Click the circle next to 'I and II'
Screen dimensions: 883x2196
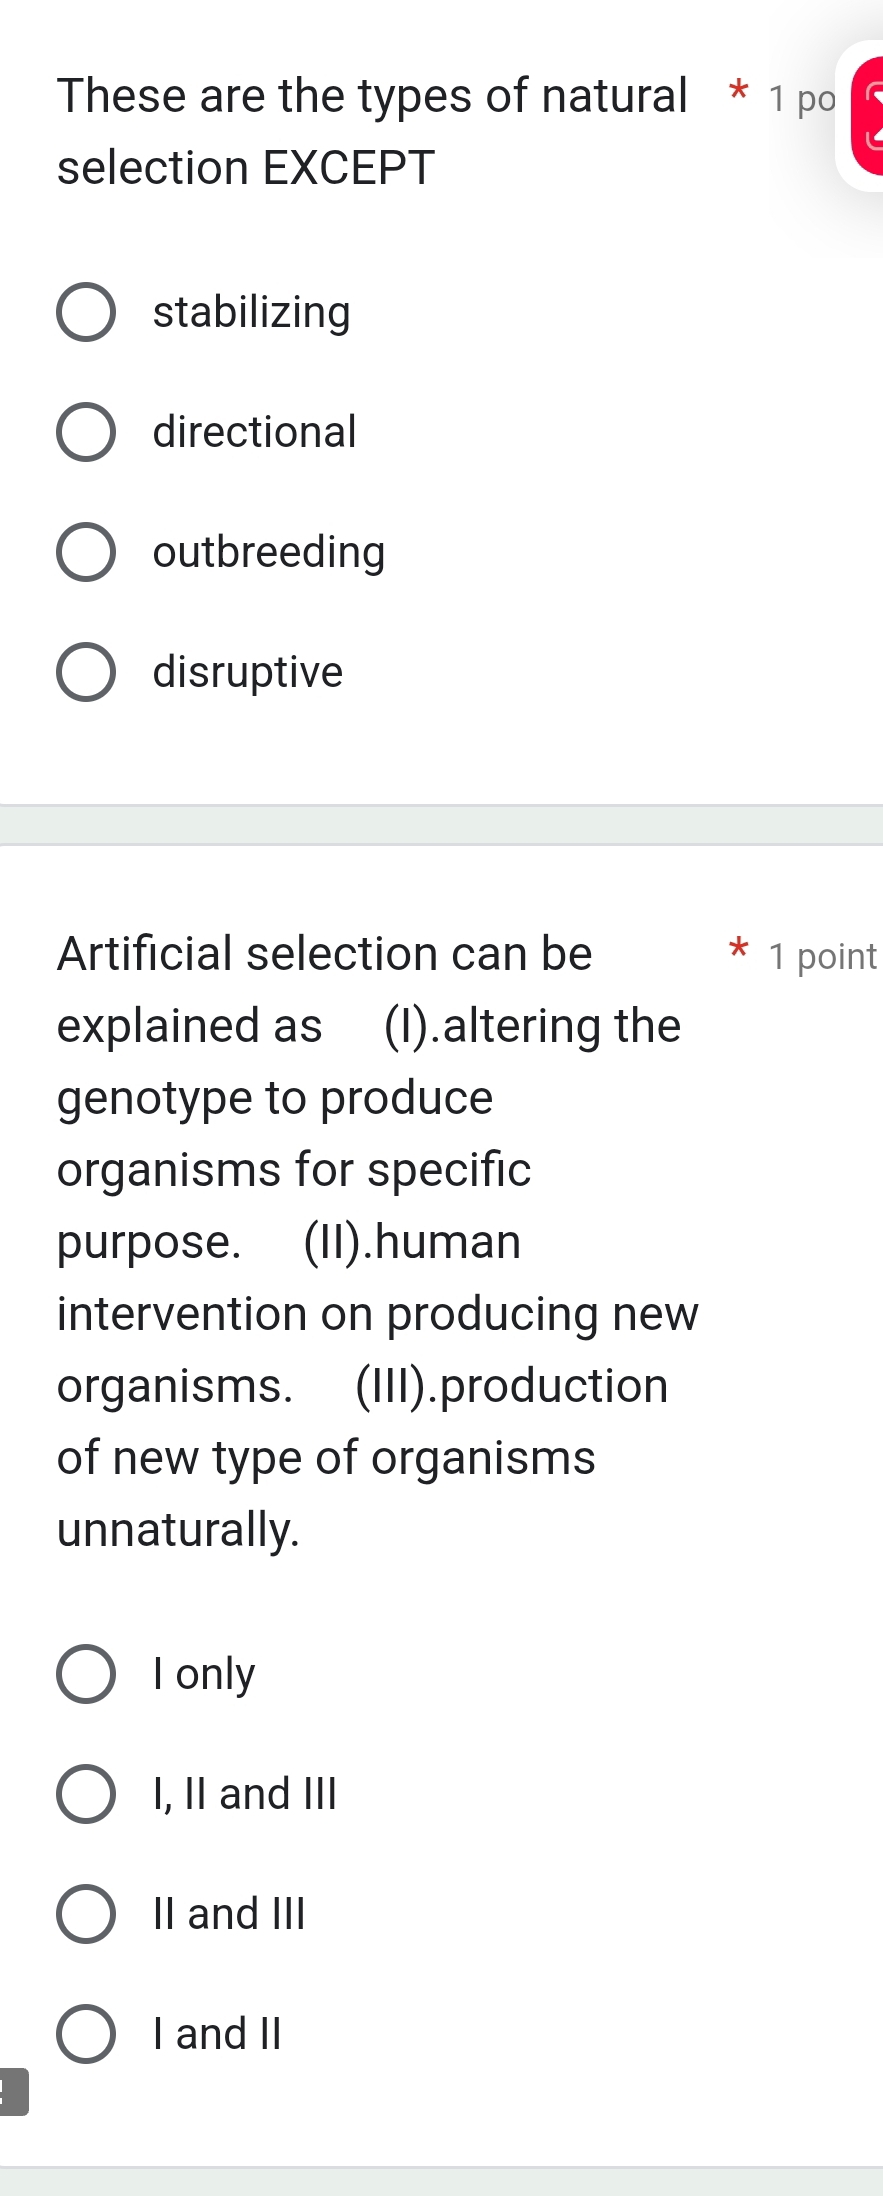[x=87, y=2032]
